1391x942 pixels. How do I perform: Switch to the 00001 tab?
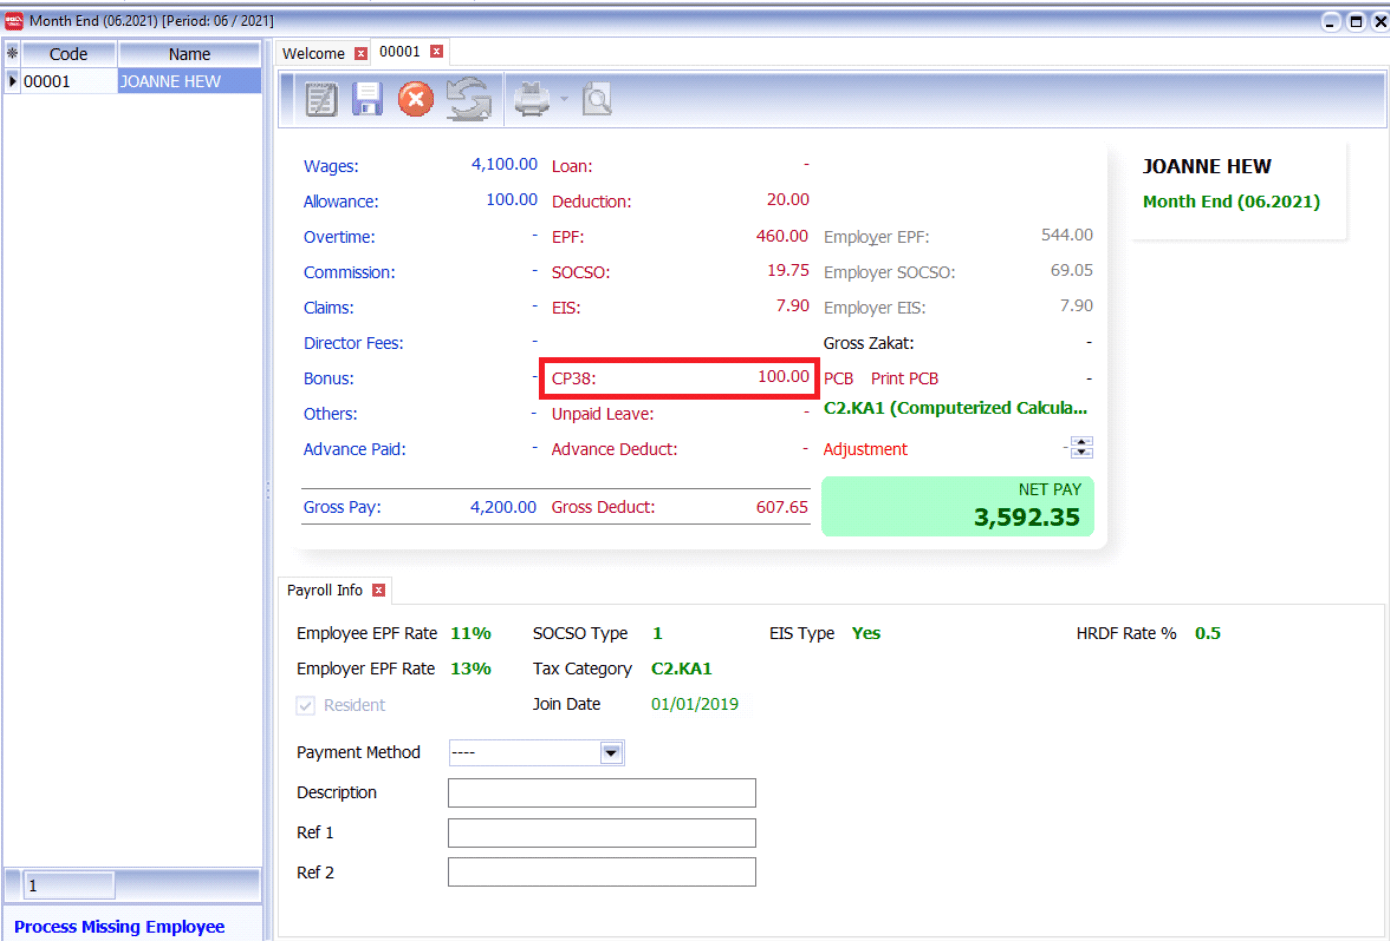(399, 52)
